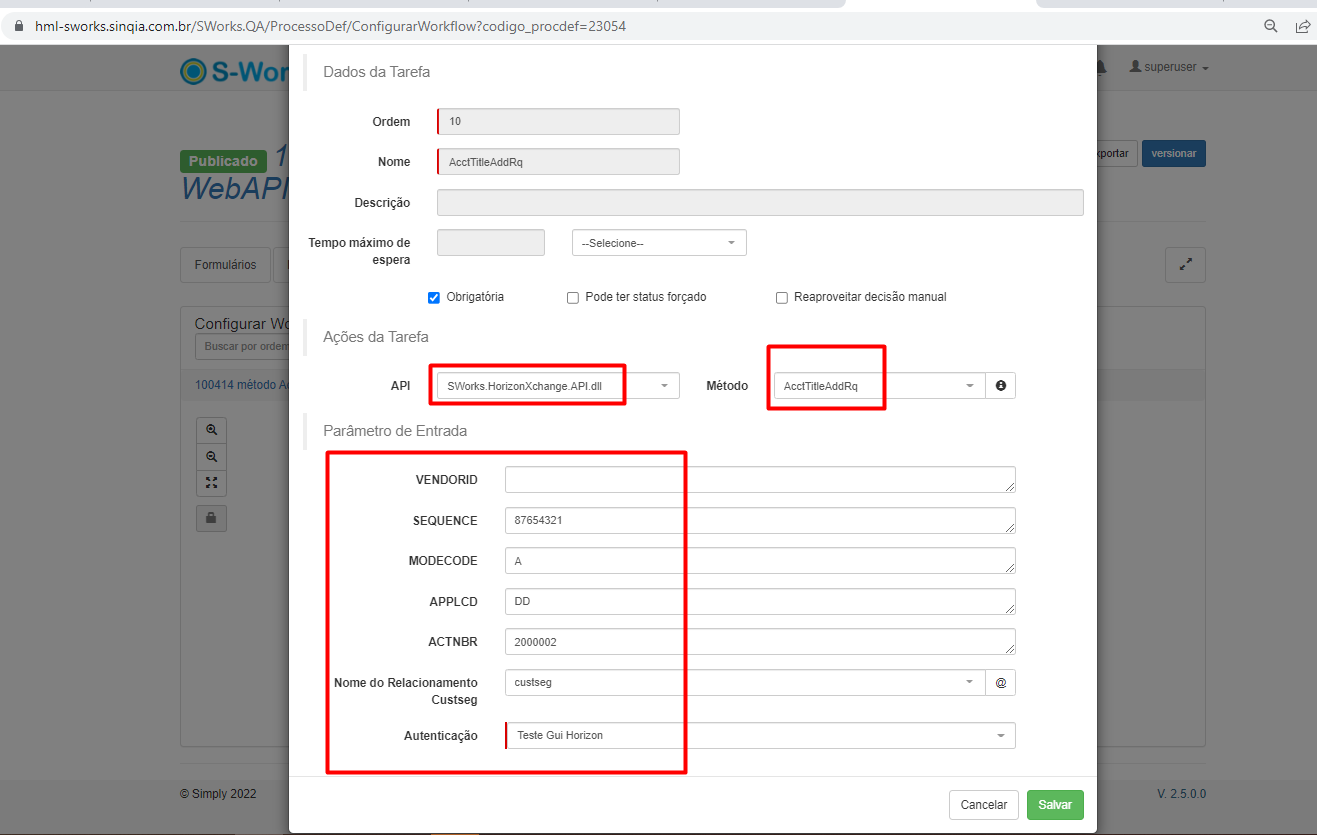Click the © Simply 2022 footer text
Screen dimensions: 1317x835
pyautogui.click(x=218, y=794)
